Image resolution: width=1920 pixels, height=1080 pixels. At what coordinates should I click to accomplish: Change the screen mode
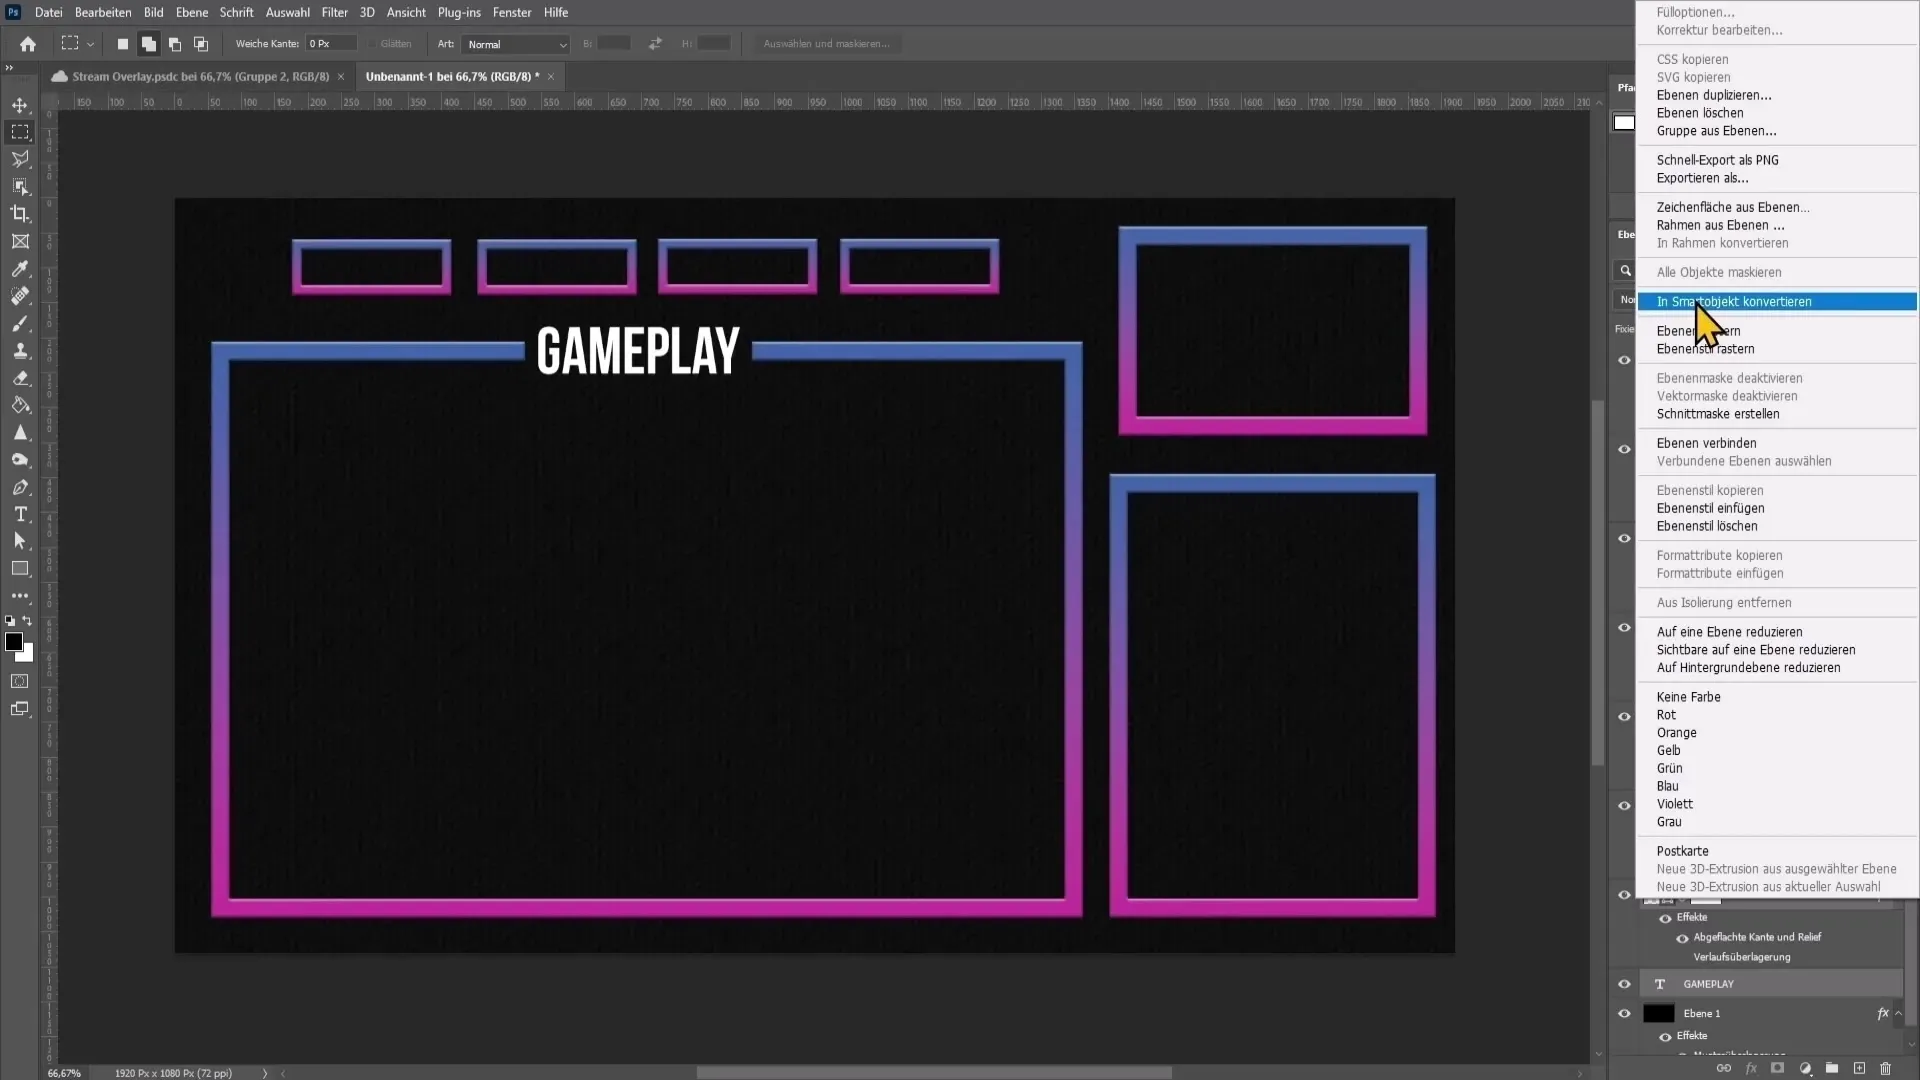(19, 709)
